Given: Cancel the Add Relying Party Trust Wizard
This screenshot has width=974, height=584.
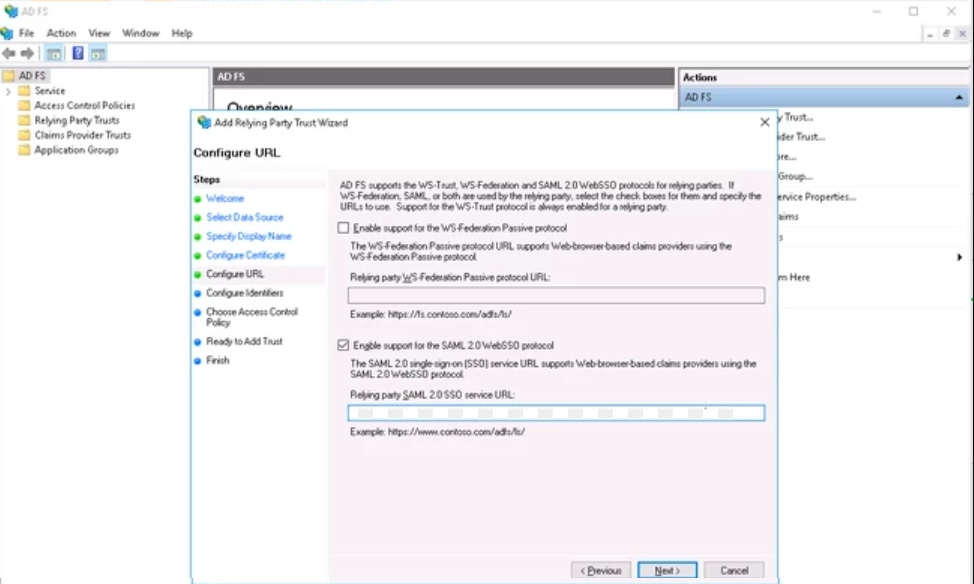Looking at the screenshot, I should point(734,570).
